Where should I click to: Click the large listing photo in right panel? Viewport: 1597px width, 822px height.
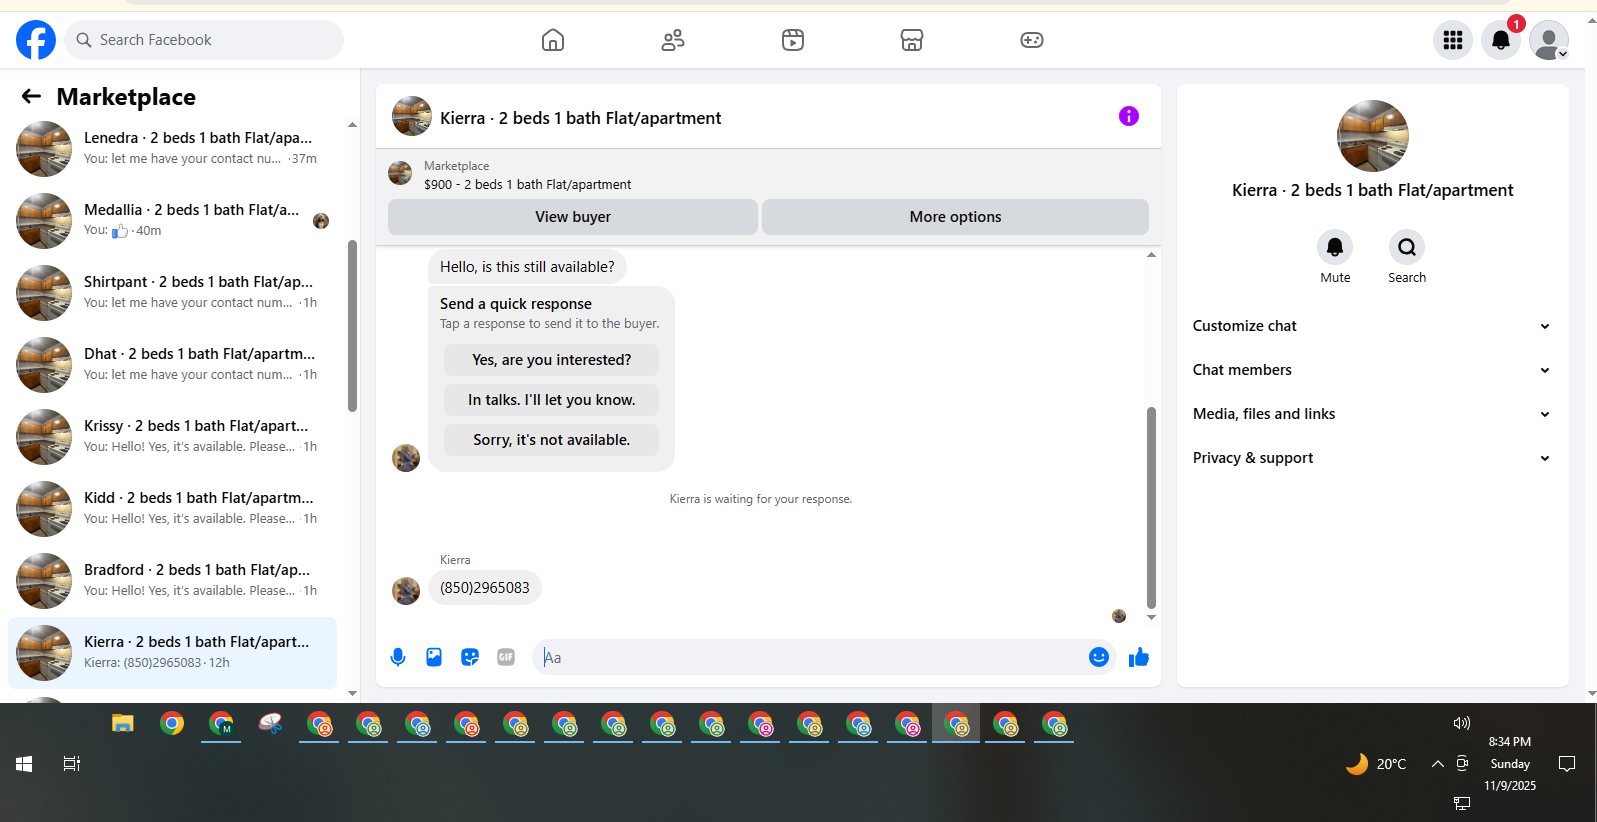click(1373, 136)
